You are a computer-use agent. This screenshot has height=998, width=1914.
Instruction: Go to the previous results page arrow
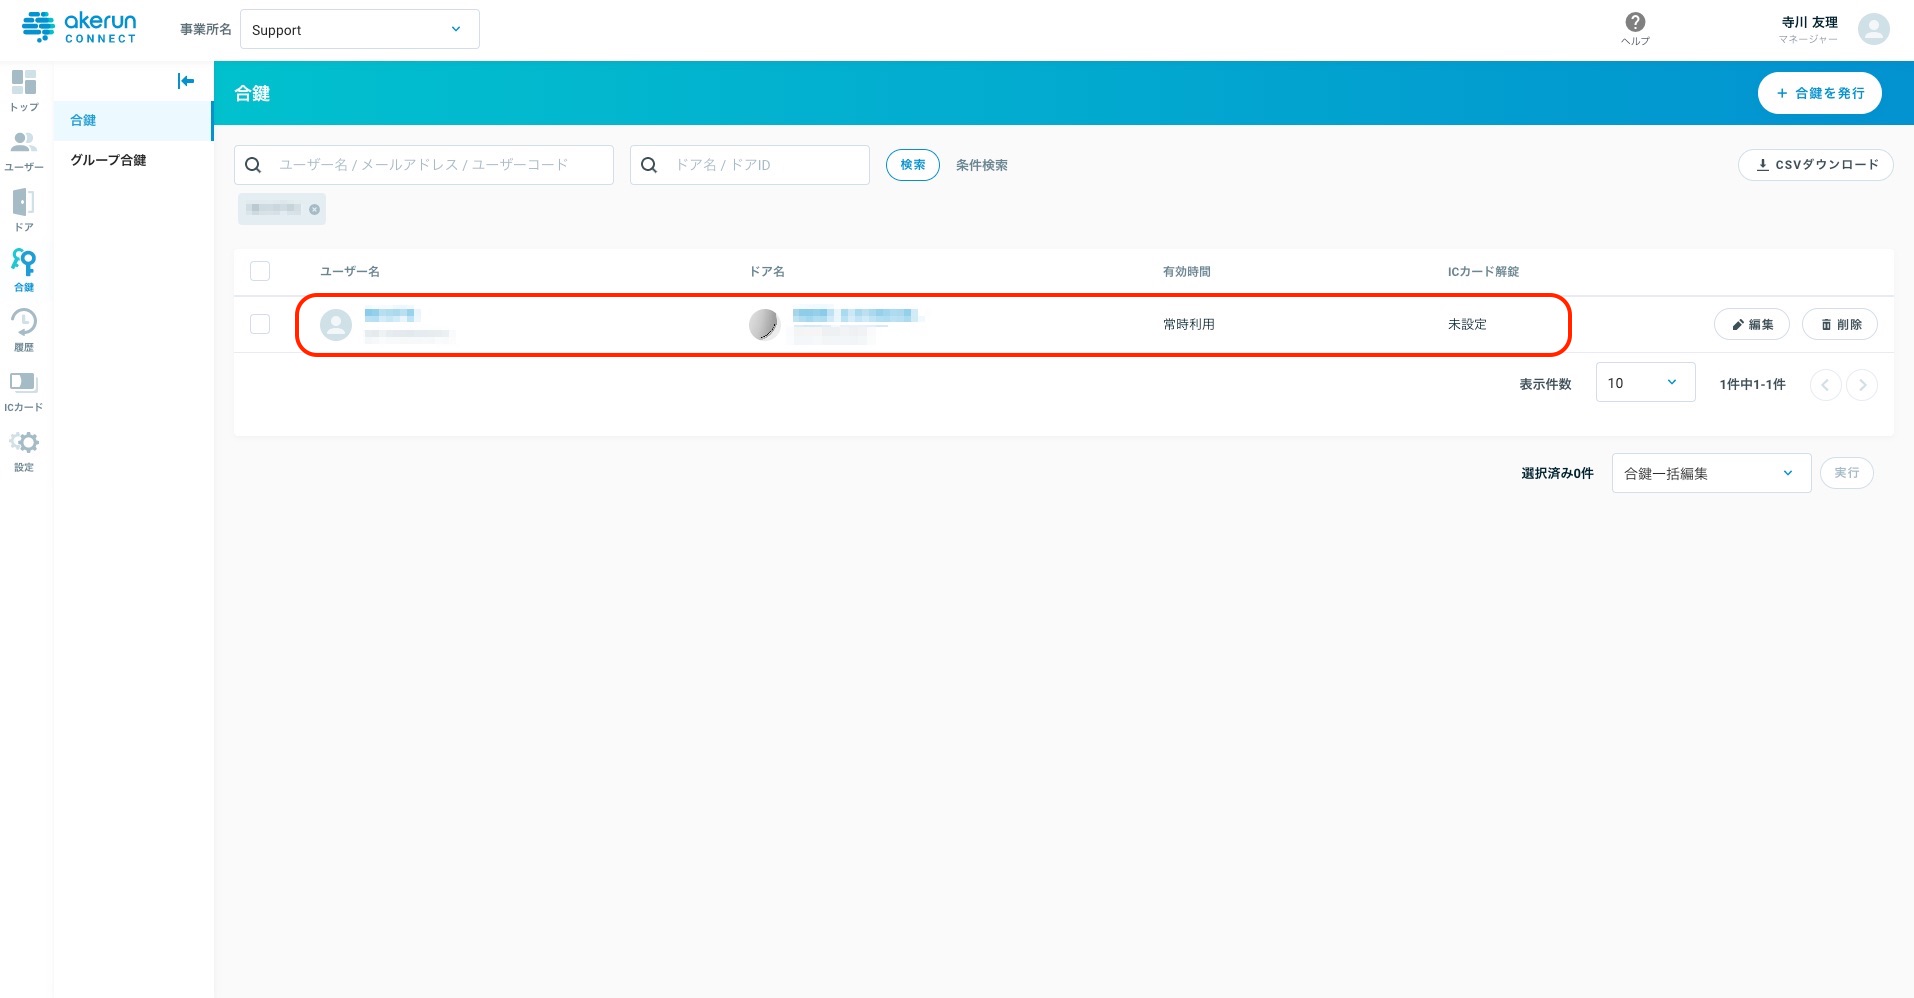pyautogui.click(x=1825, y=385)
